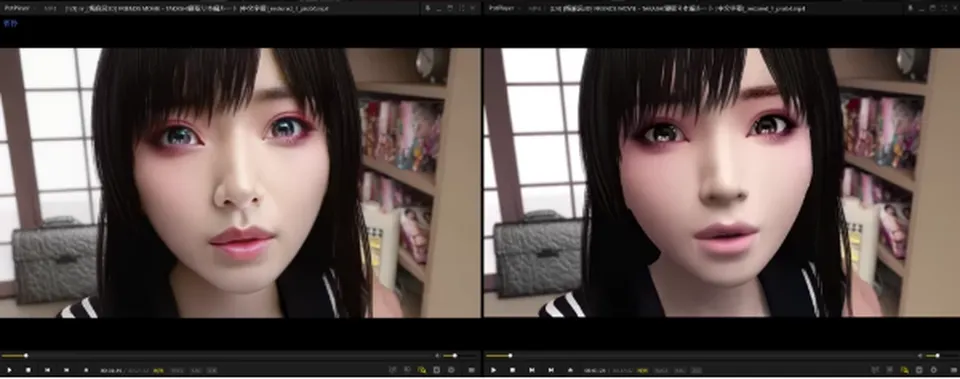This screenshot has height=379, width=960.
Task: Click the seek bar of the right player
Action: [x=699, y=356]
